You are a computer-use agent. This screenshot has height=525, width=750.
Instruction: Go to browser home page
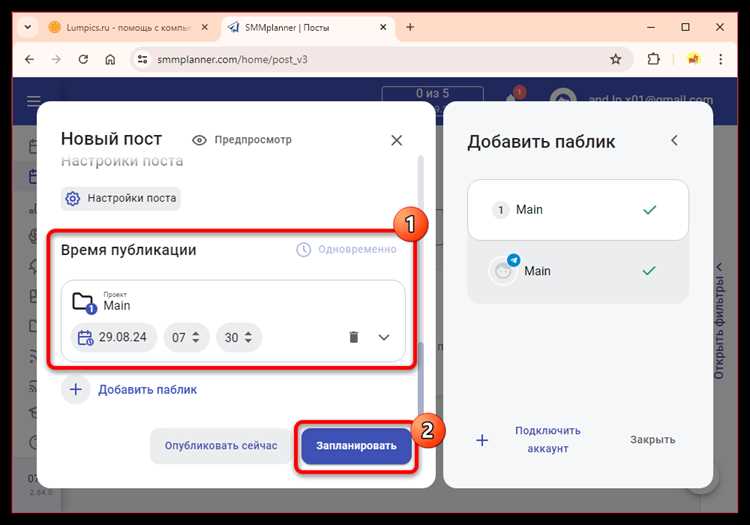pyautogui.click(x=110, y=59)
